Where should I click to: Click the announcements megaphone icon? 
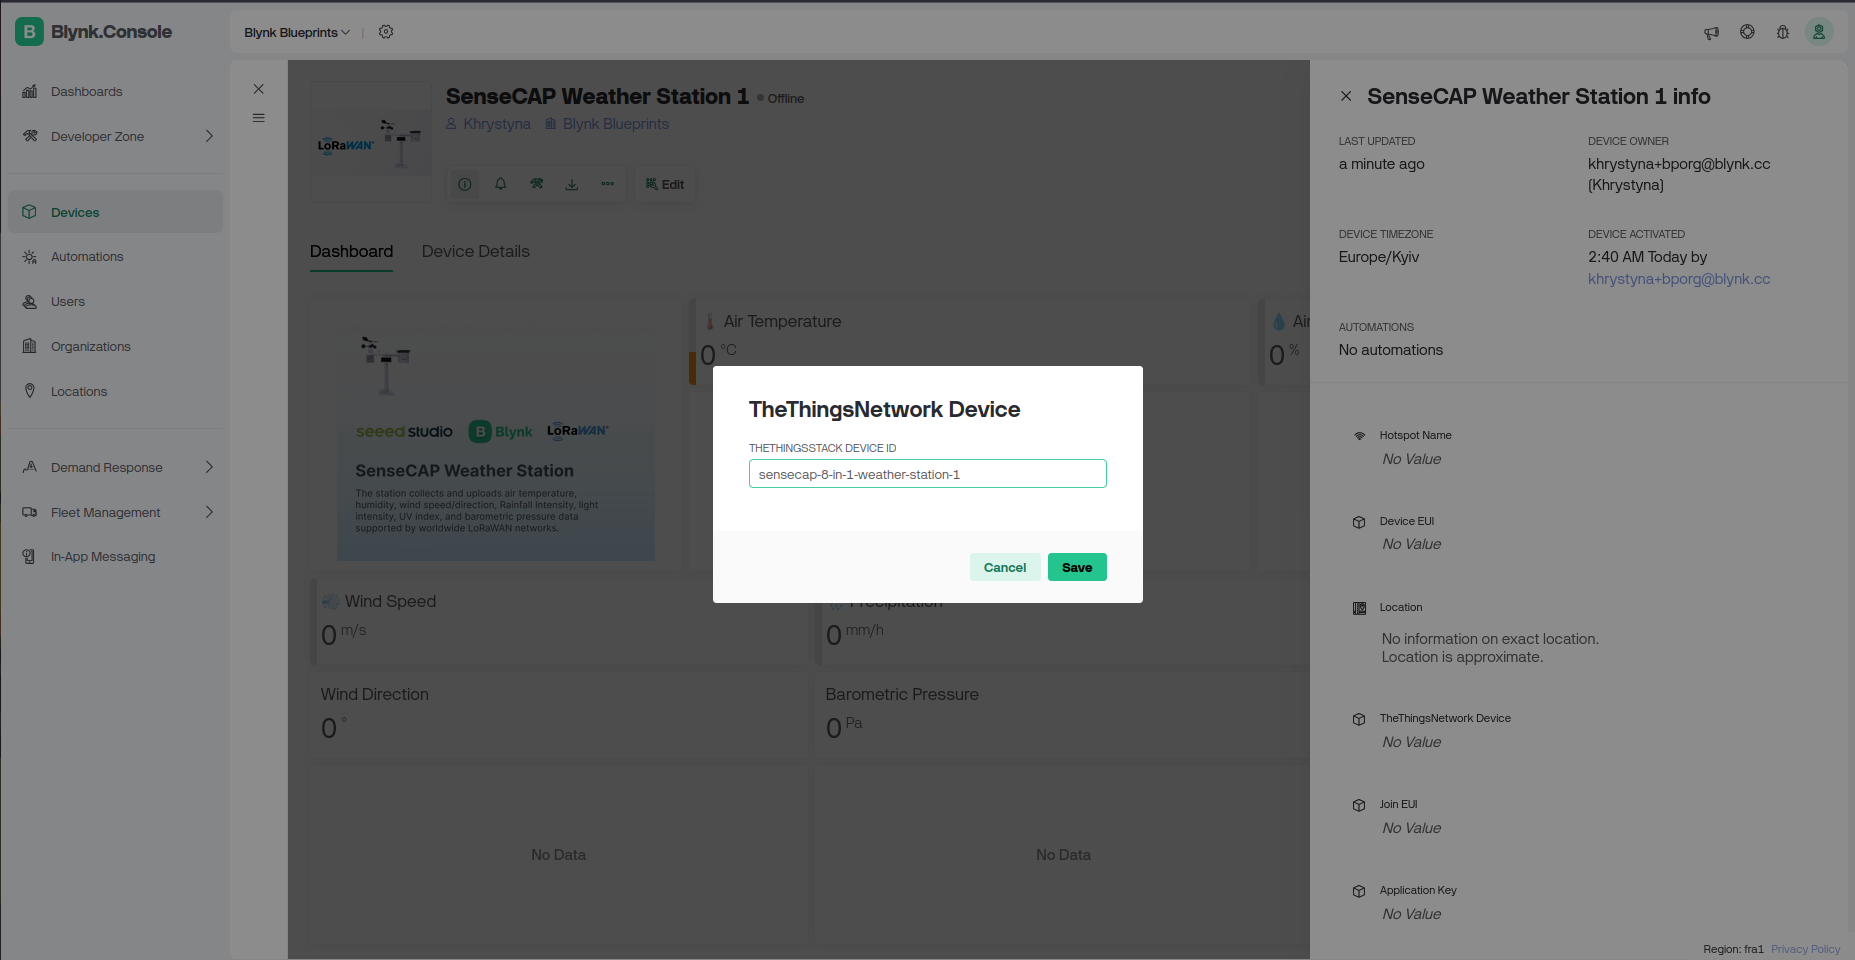tap(1711, 32)
